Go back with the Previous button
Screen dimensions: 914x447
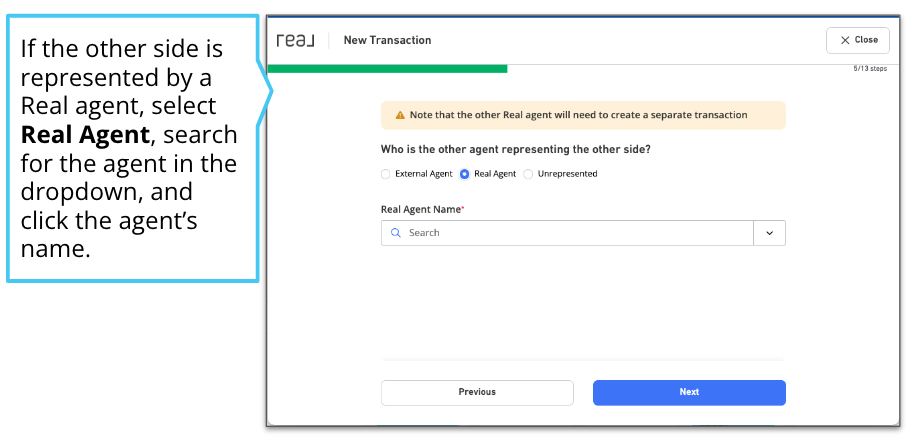tap(477, 392)
